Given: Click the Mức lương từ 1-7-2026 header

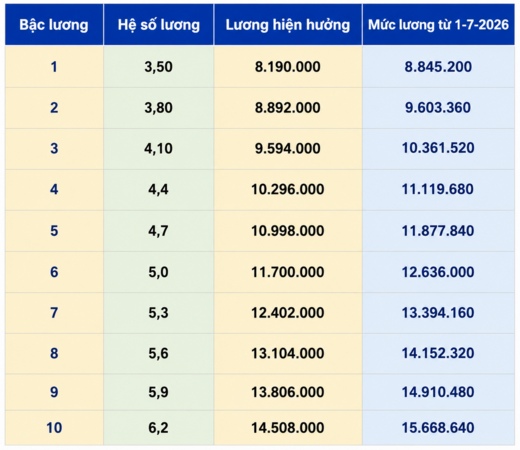Looking at the screenshot, I should pos(438,25).
